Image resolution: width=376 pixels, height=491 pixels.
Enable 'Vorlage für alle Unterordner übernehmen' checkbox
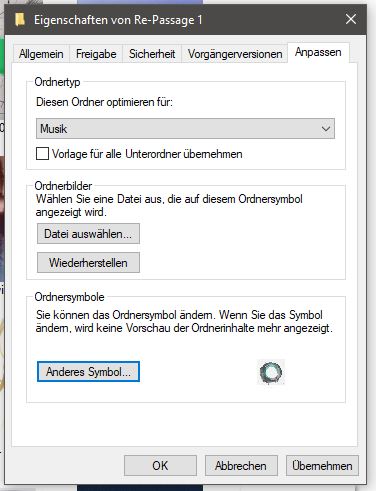pyautogui.click(x=42, y=154)
